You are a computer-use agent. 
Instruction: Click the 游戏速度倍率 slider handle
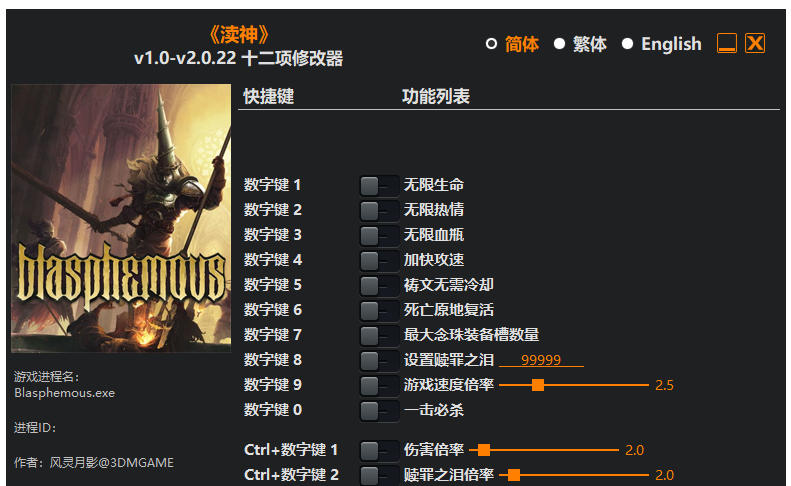tap(538, 385)
